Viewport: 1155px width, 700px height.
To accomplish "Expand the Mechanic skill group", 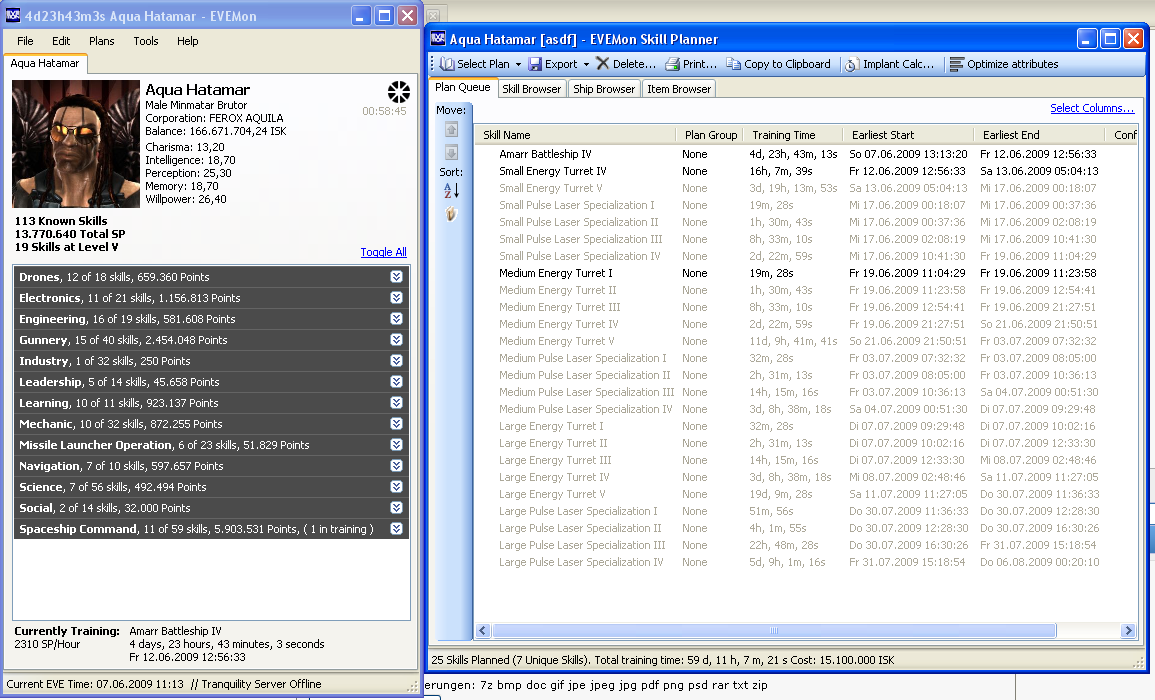I will (x=396, y=424).
